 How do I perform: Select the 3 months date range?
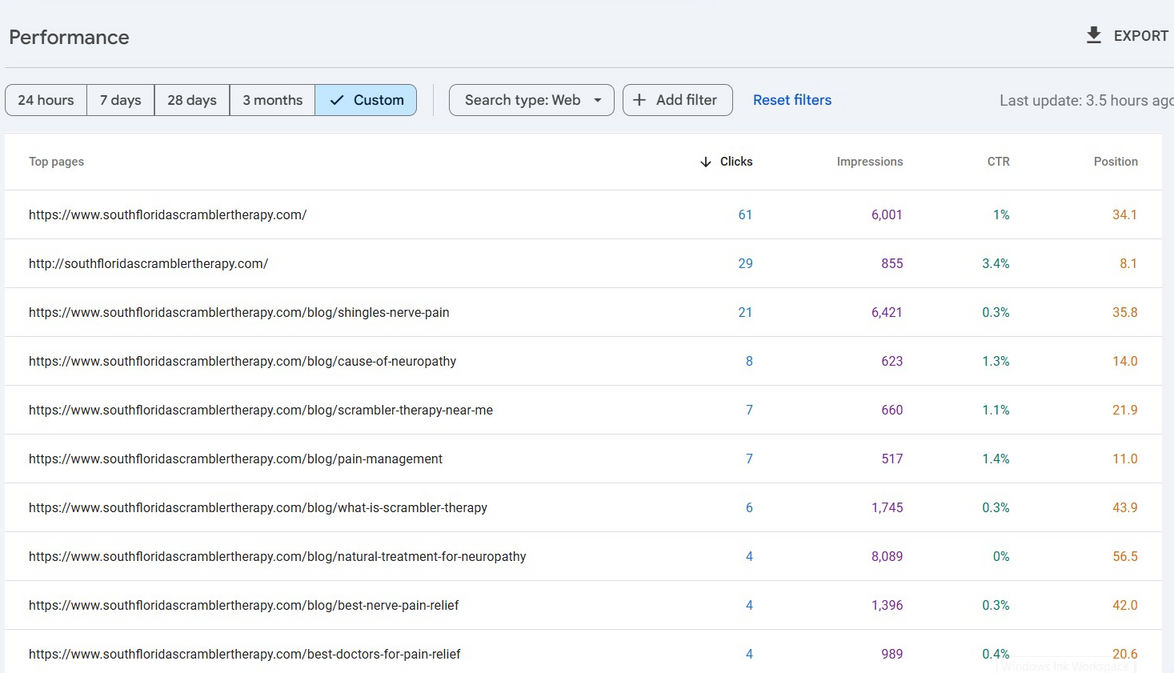pos(273,100)
